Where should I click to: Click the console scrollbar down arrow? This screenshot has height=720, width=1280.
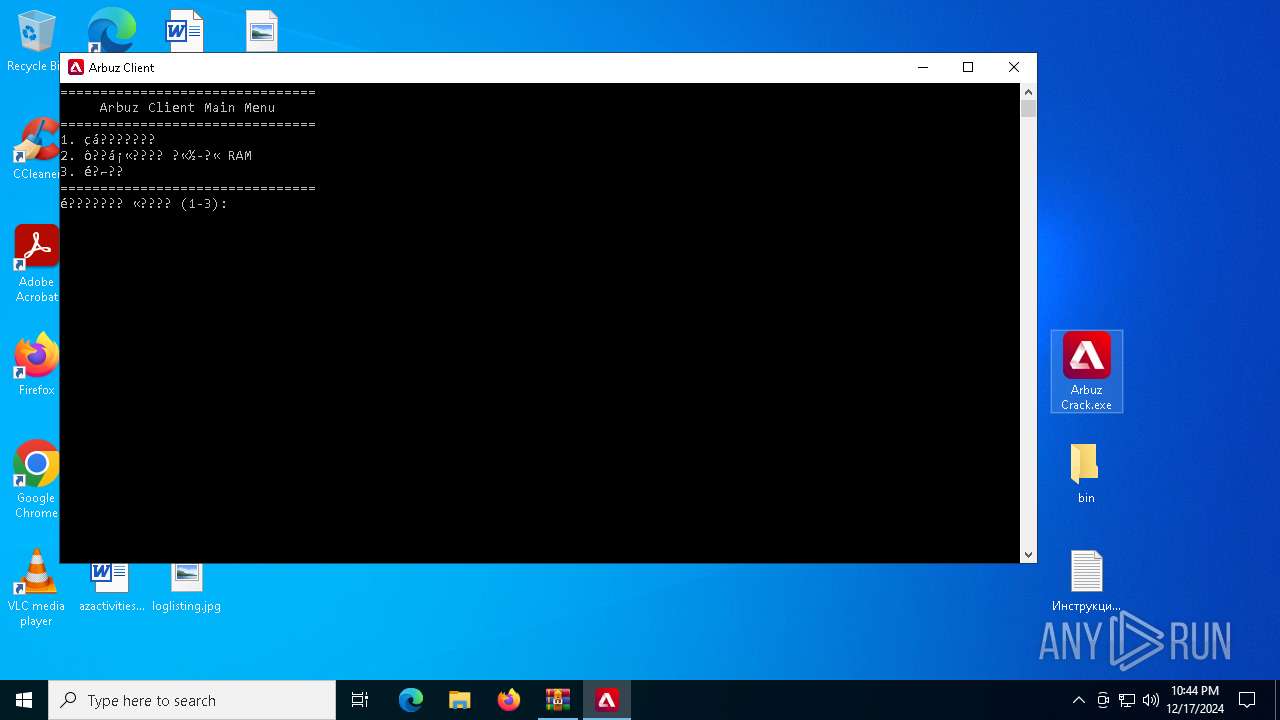(x=1028, y=555)
